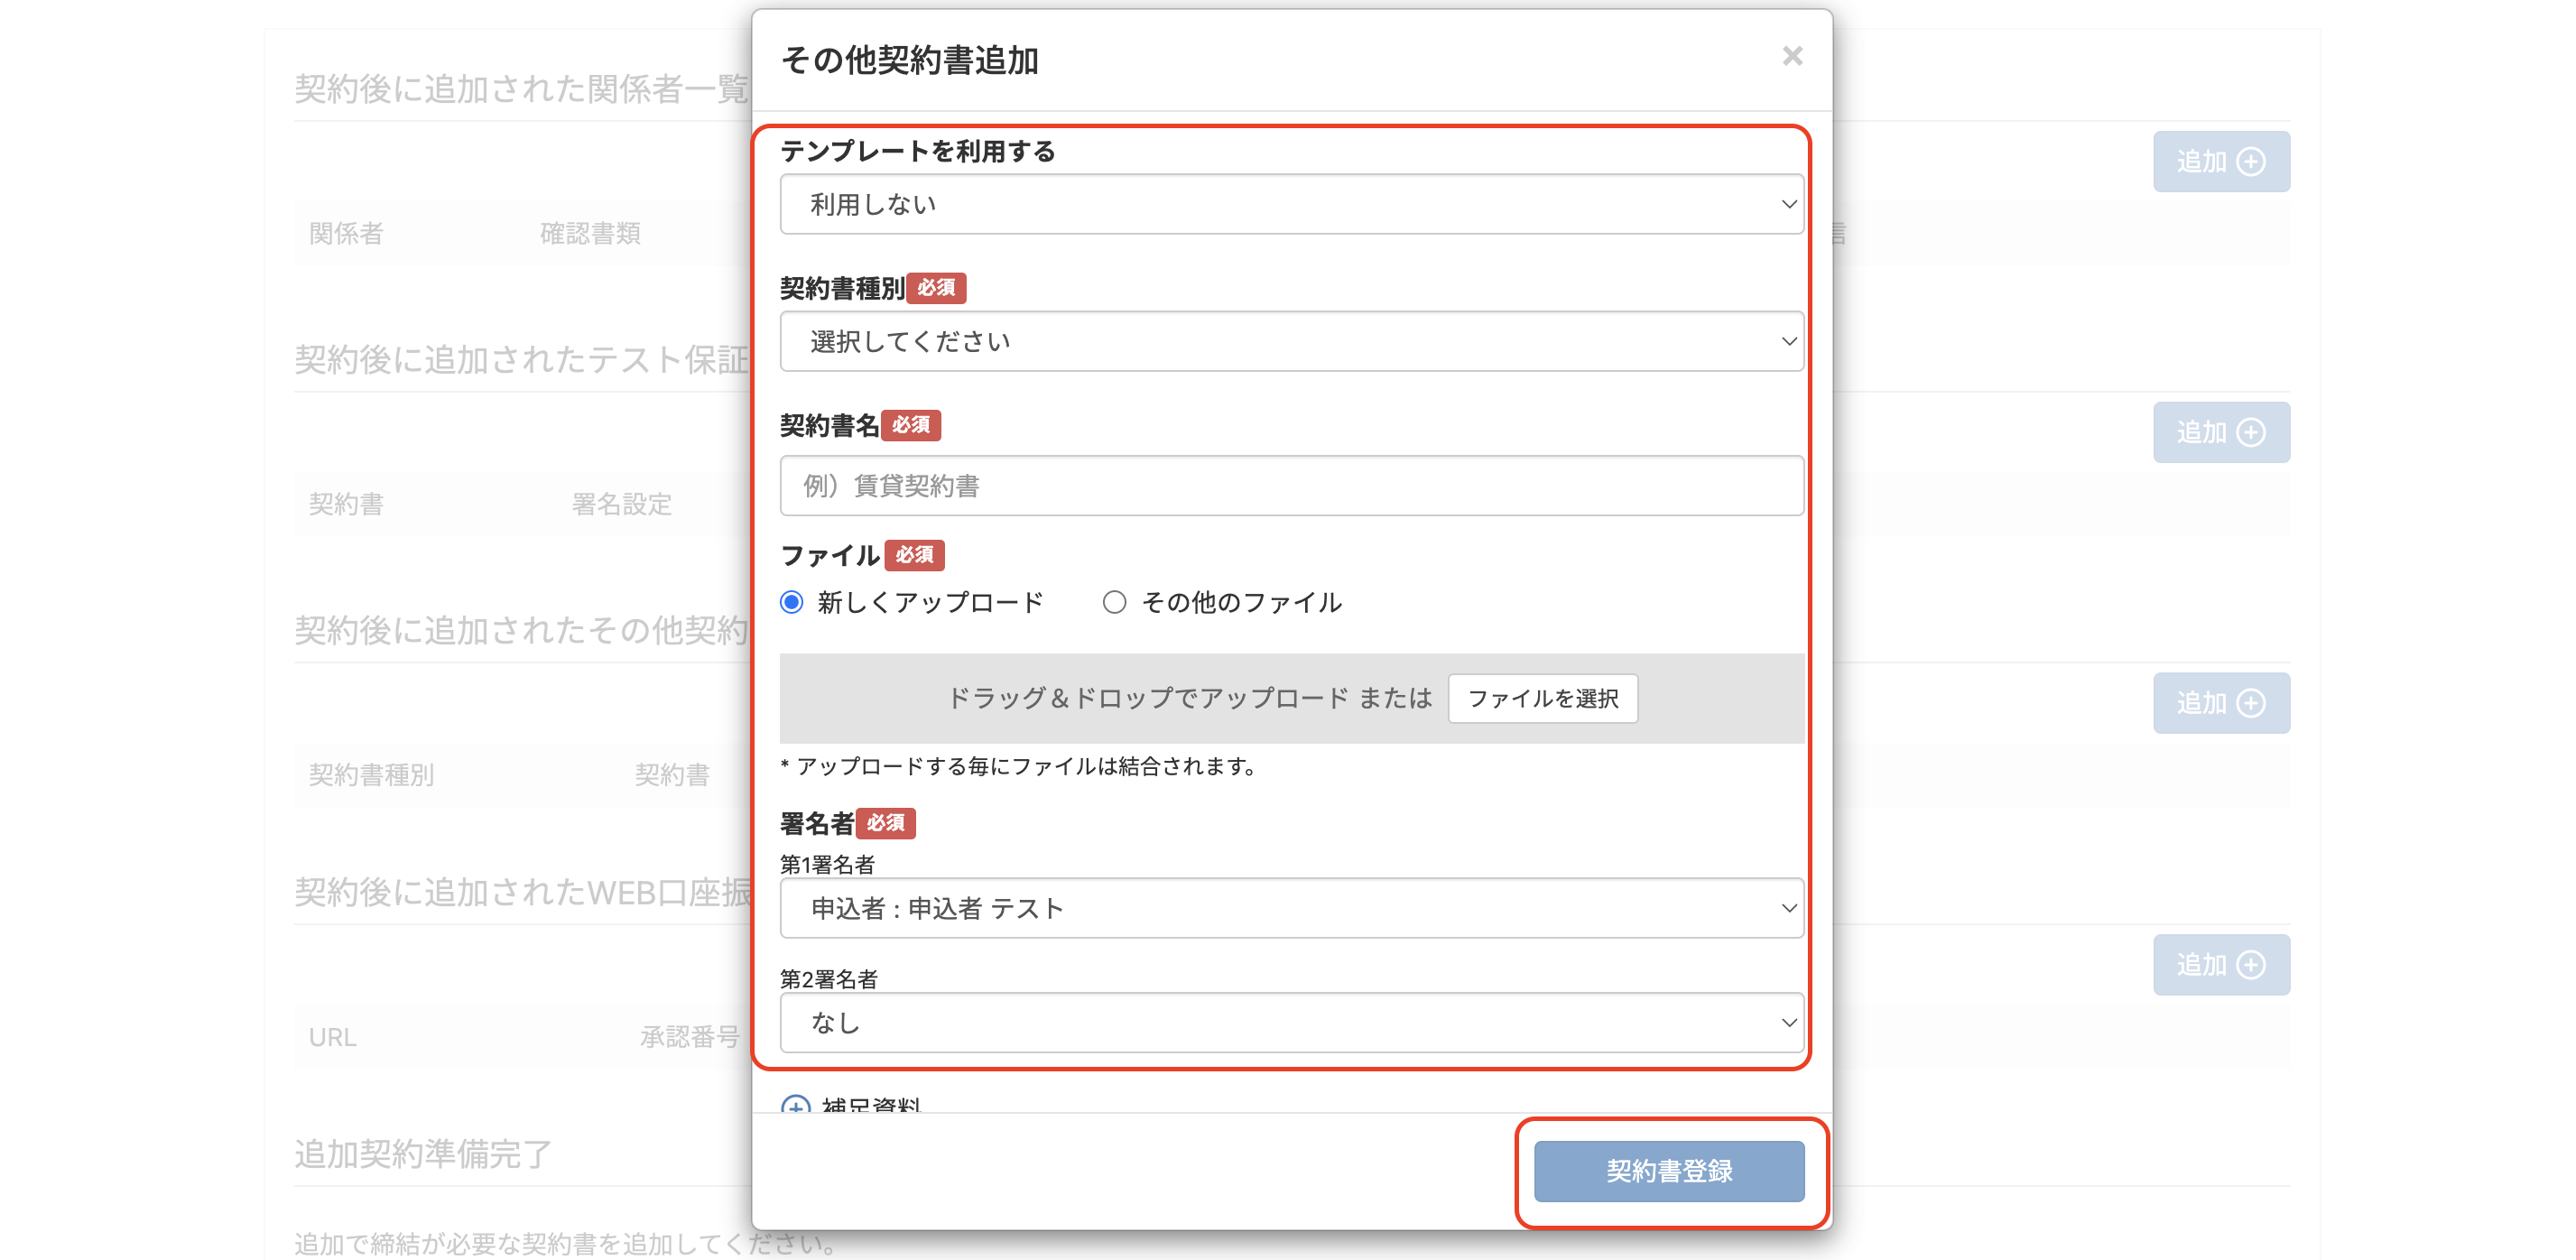Close the その他契約書追加 dialog
Image resolution: width=2576 pixels, height=1260 pixels.
coord(1791,56)
